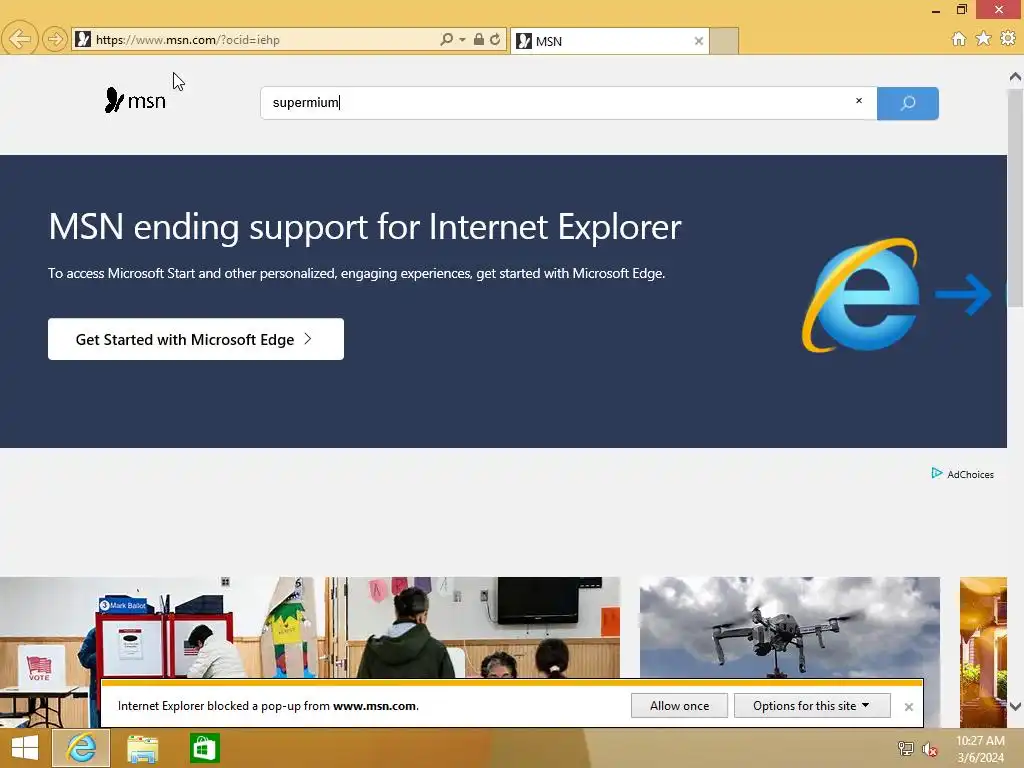Click the scrollbar down arrow

click(1015, 706)
